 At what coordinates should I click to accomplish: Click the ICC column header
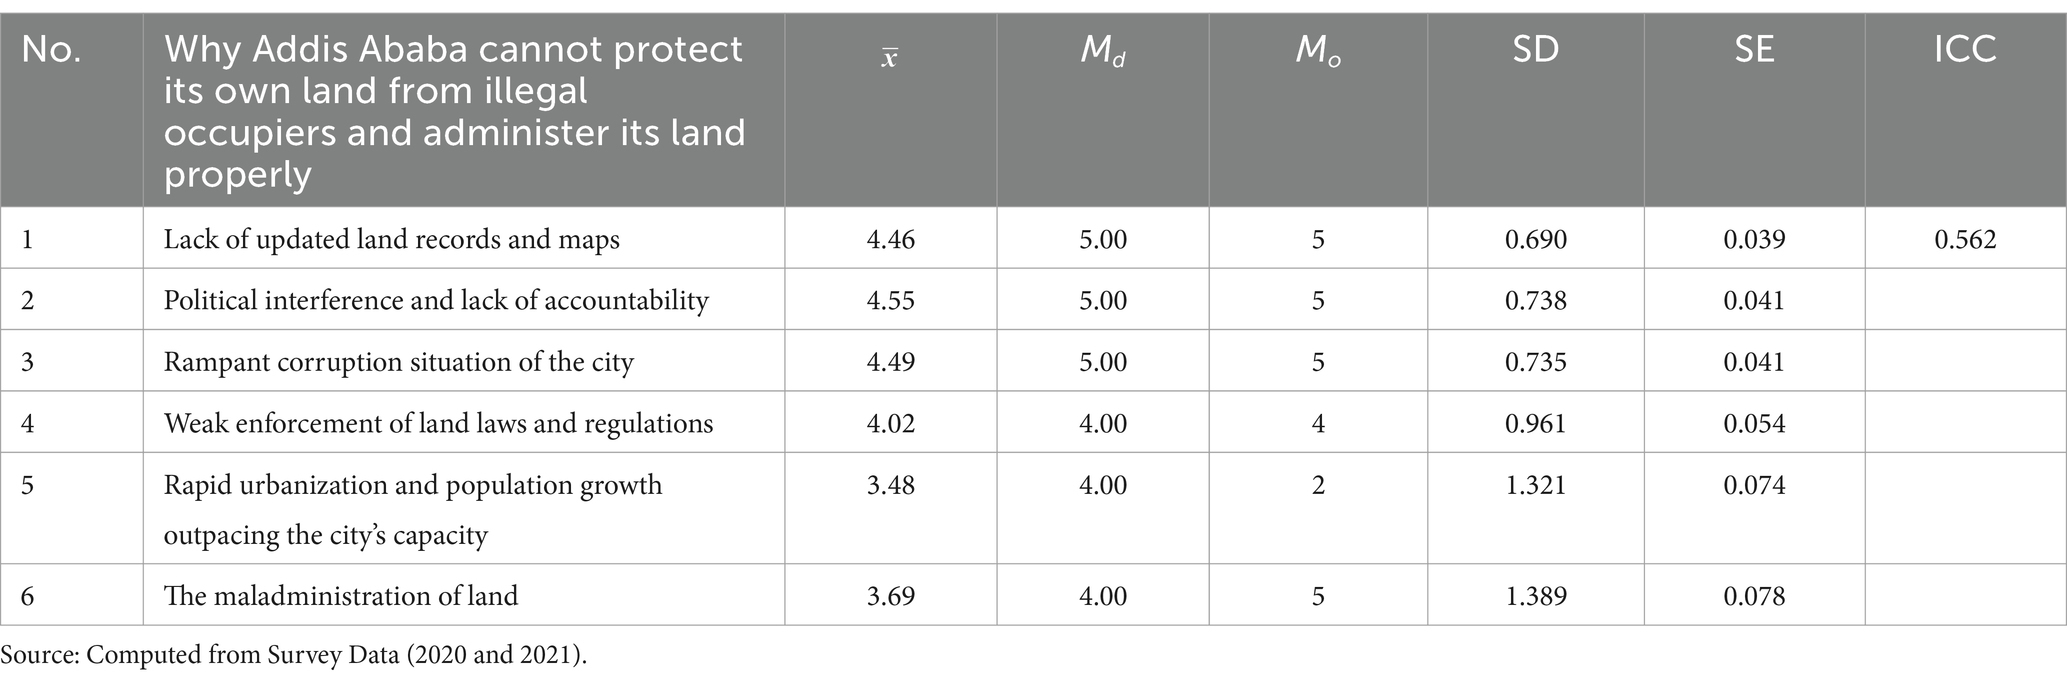click(1964, 49)
